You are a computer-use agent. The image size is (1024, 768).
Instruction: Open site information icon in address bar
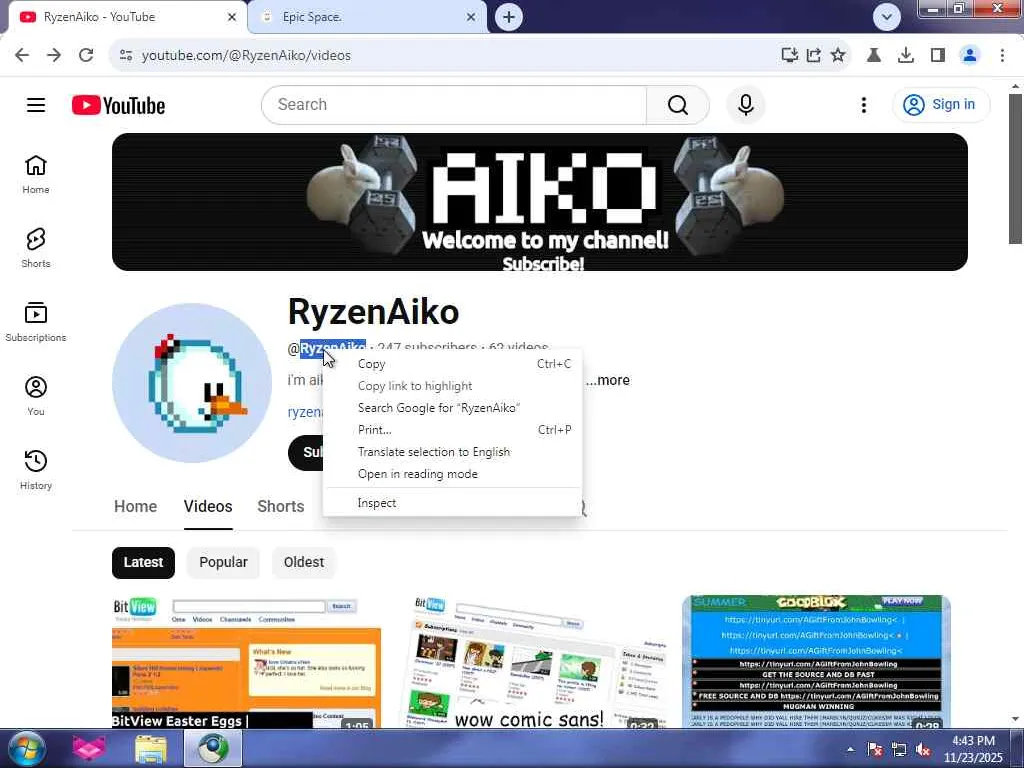tap(126, 56)
